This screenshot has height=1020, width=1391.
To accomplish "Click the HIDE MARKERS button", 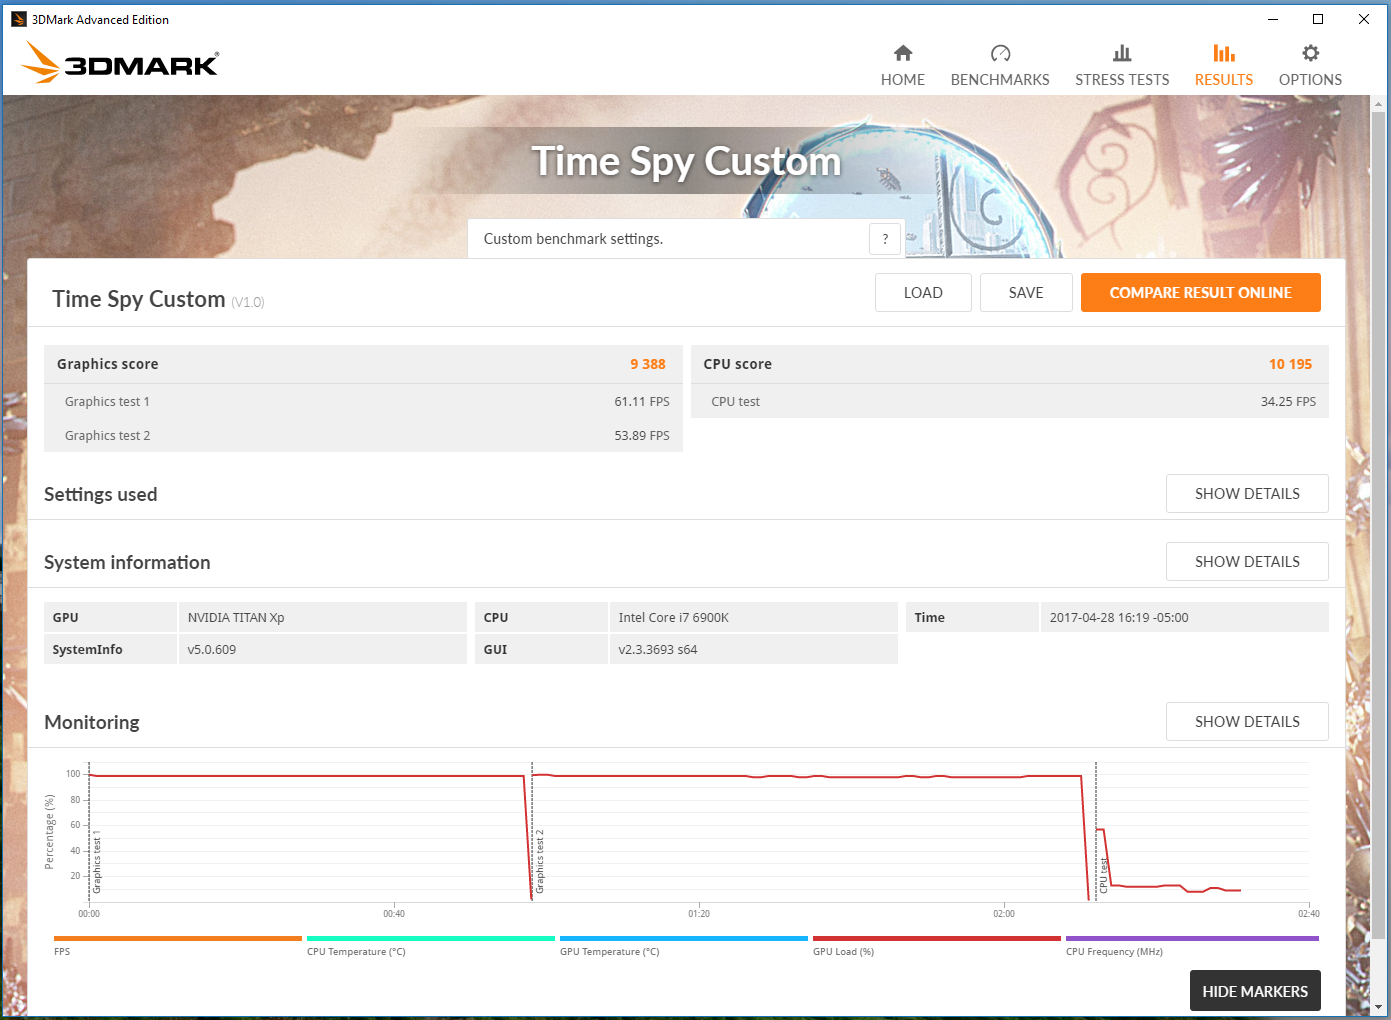I will [1255, 991].
